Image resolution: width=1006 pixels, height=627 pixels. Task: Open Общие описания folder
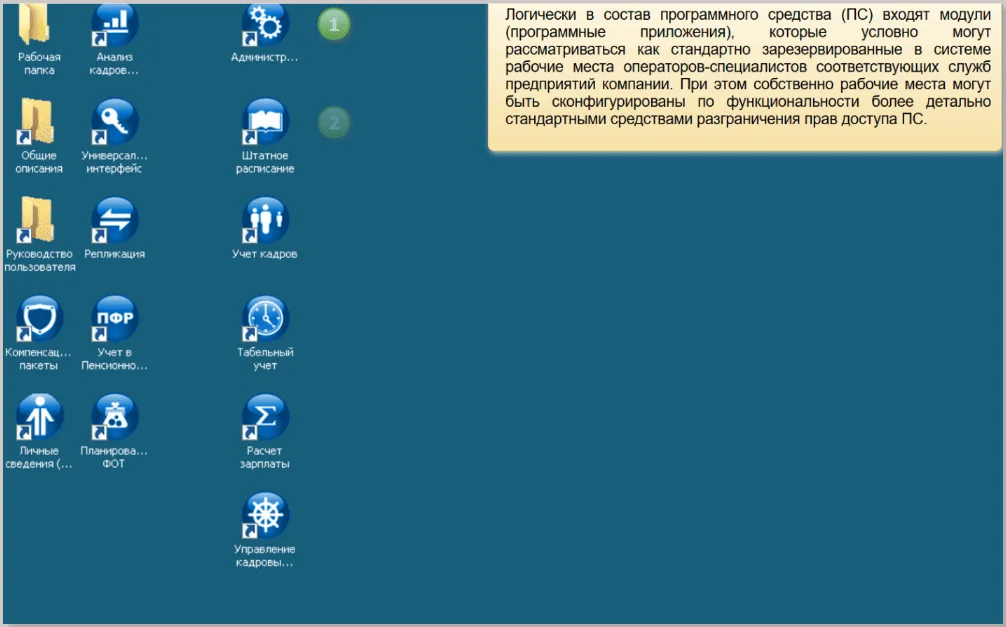37,122
